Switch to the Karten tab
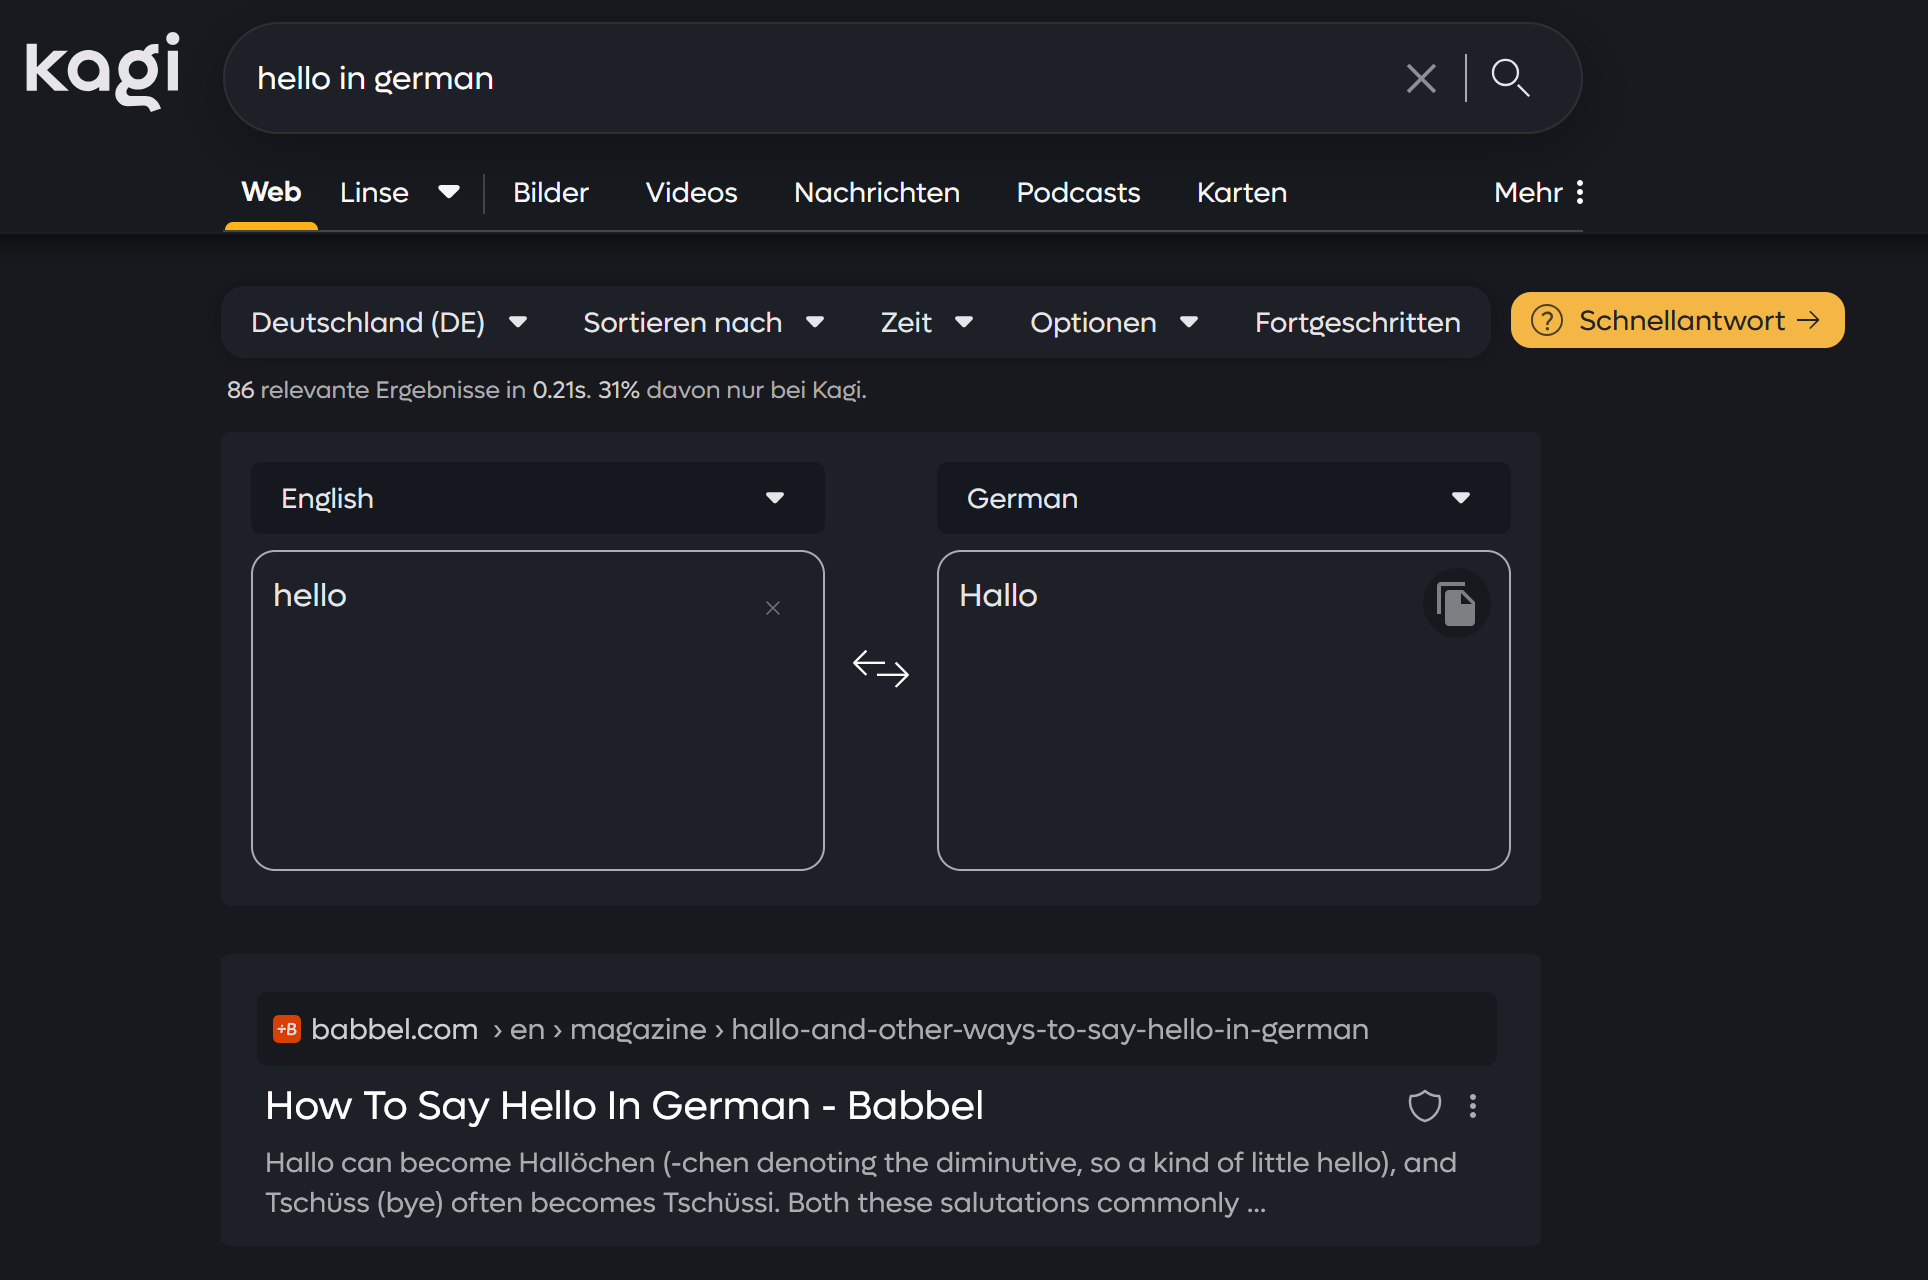 pyautogui.click(x=1242, y=192)
